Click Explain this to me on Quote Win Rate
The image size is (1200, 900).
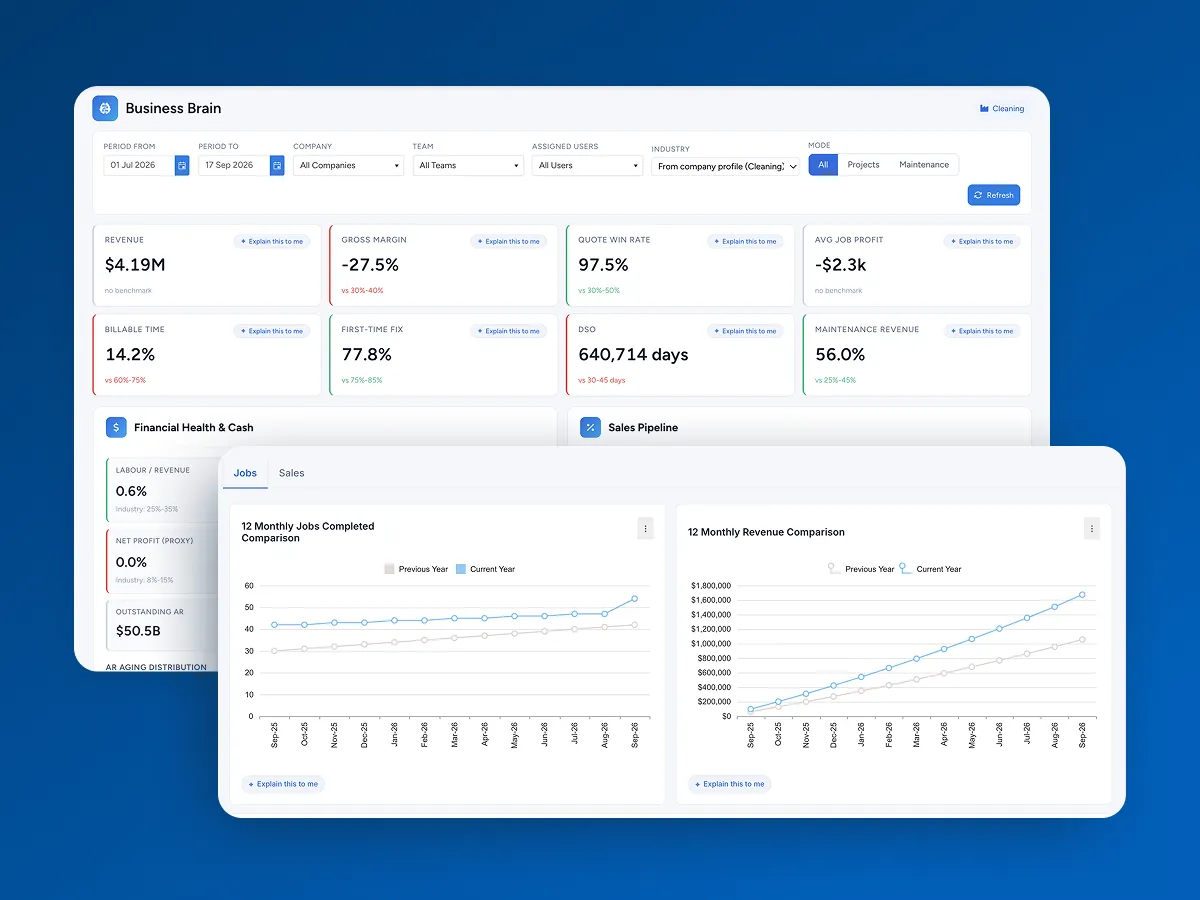(745, 241)
